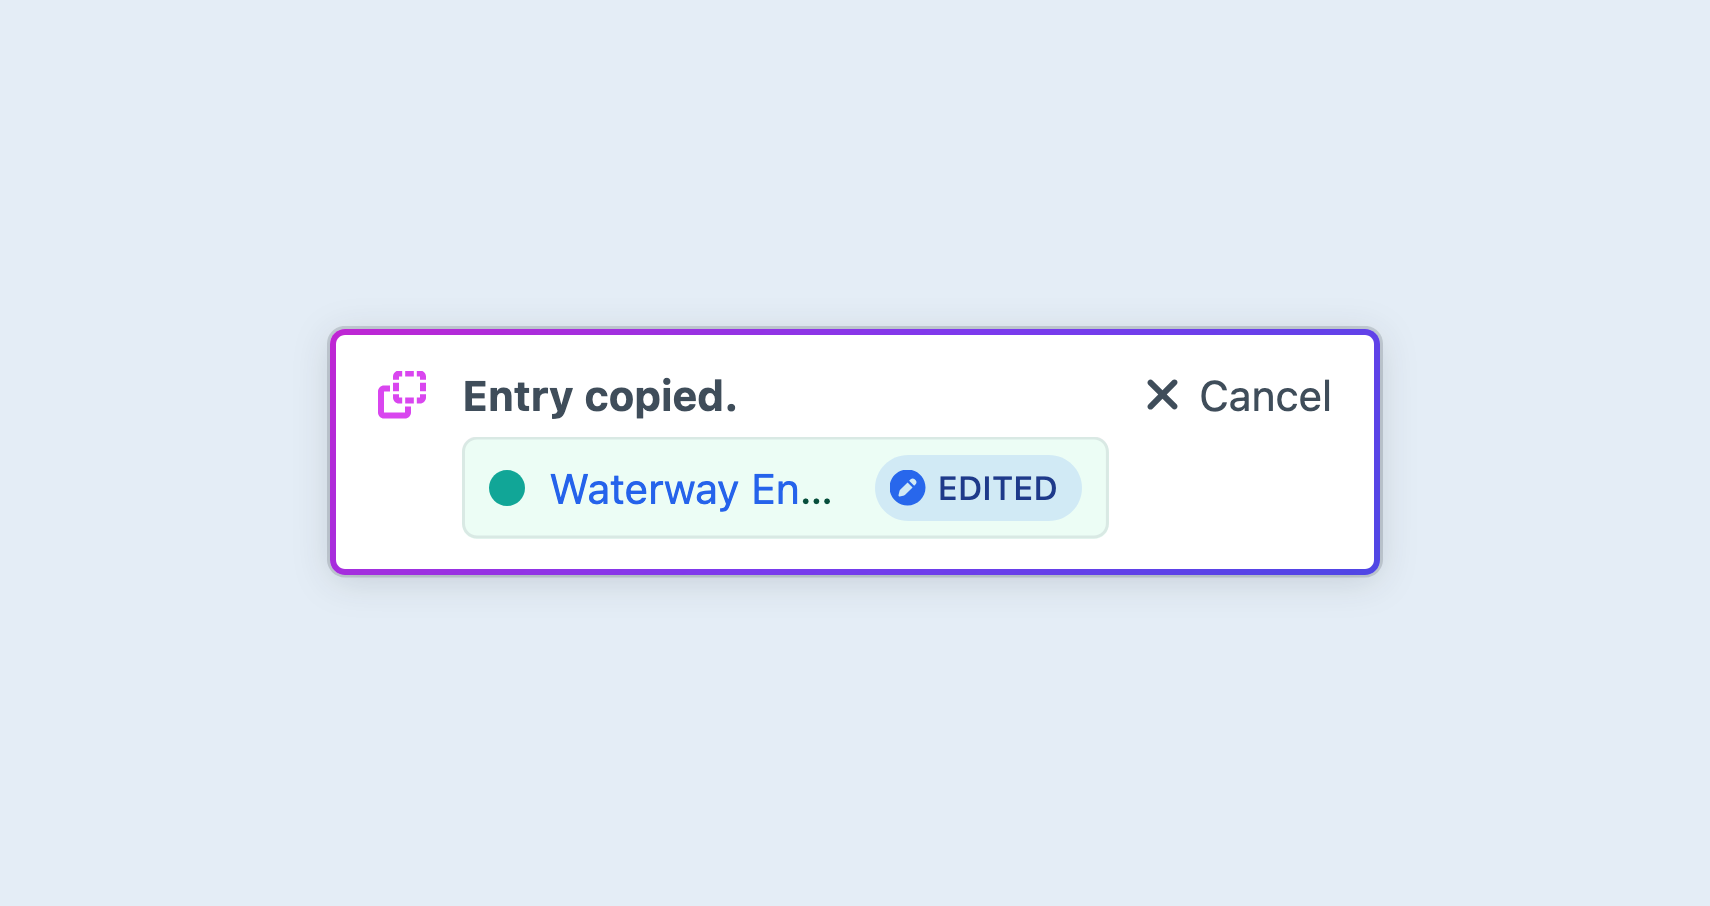Click the EDITED badge text

coord(997,489)
